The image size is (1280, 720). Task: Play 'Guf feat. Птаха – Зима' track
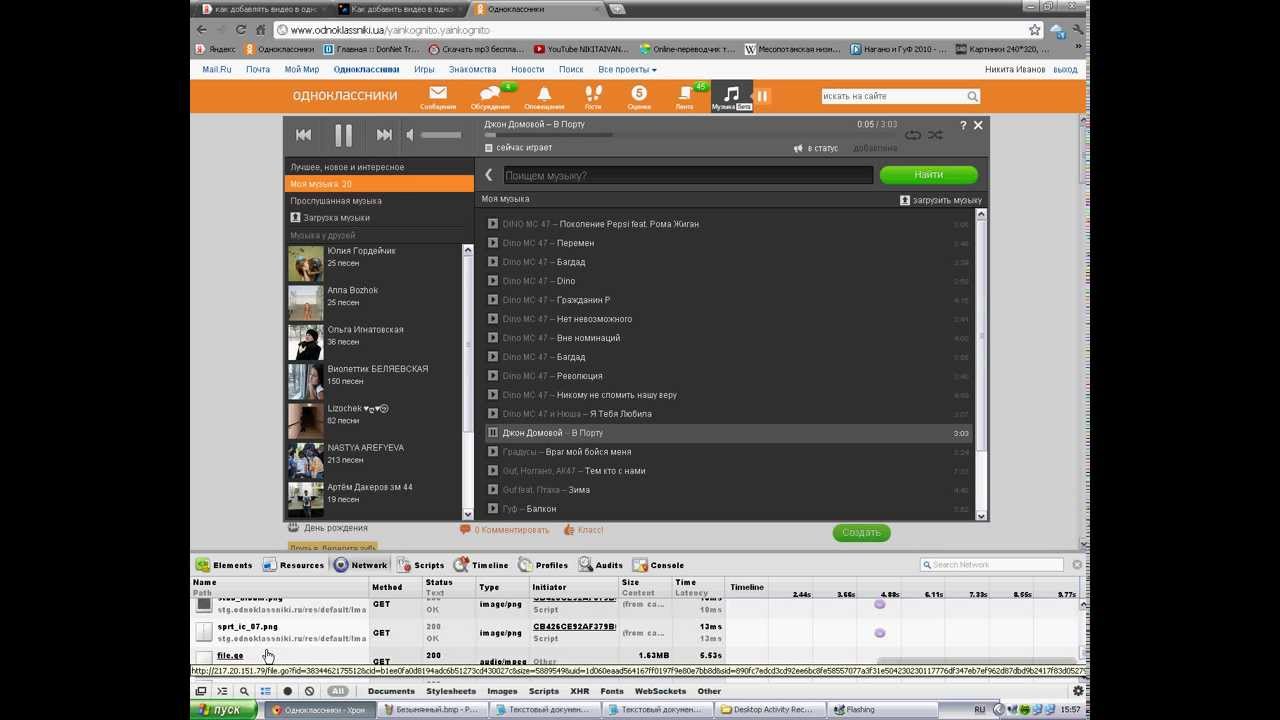pyautogui.click(x=493, y=490)
